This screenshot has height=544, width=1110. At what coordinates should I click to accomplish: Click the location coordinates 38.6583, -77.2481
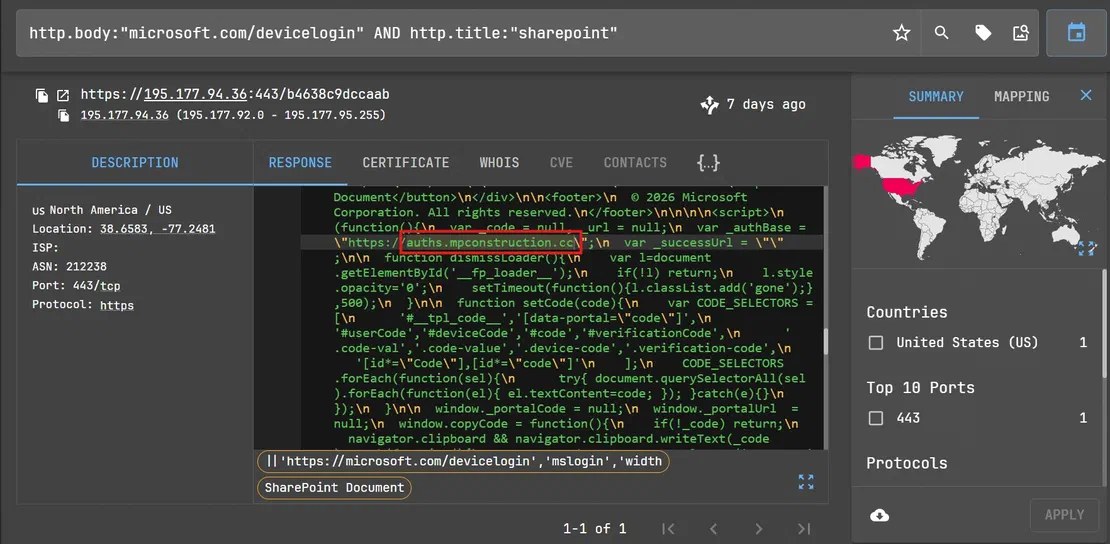[158, 229]
